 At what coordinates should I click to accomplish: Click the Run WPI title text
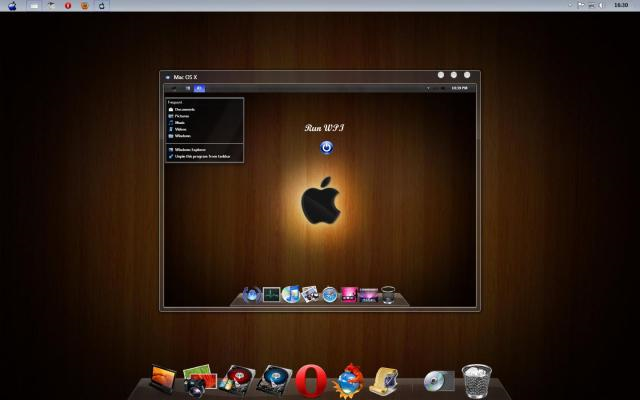tap(324, 128)
